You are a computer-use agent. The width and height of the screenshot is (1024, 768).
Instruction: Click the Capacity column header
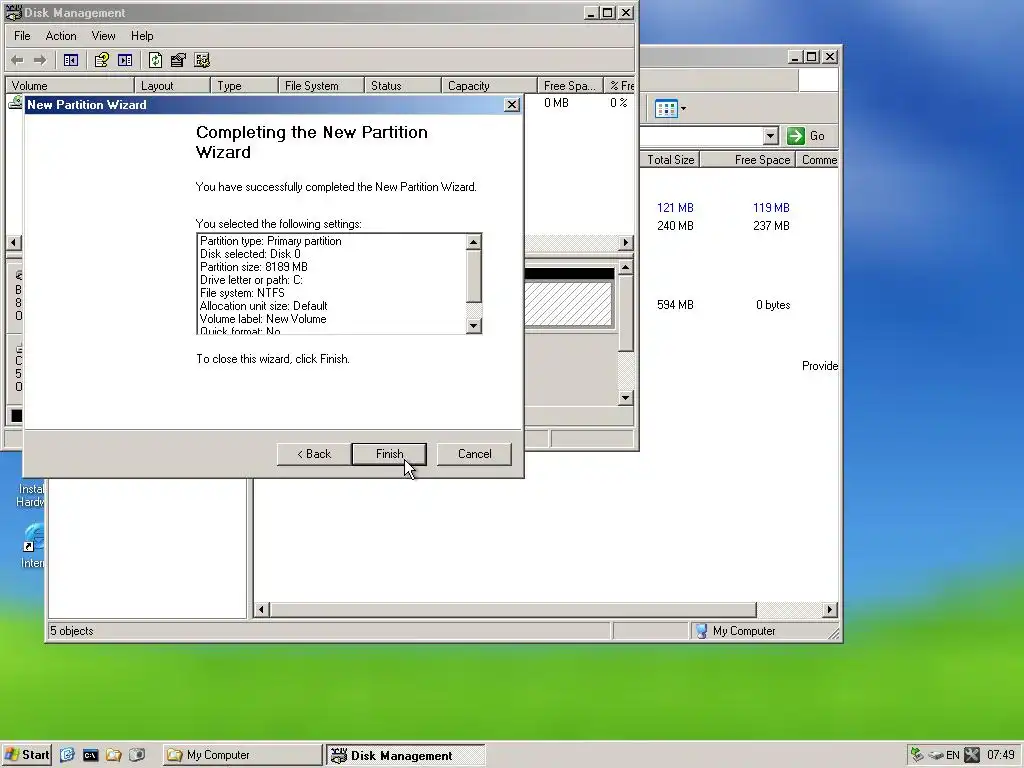(489, 86)
